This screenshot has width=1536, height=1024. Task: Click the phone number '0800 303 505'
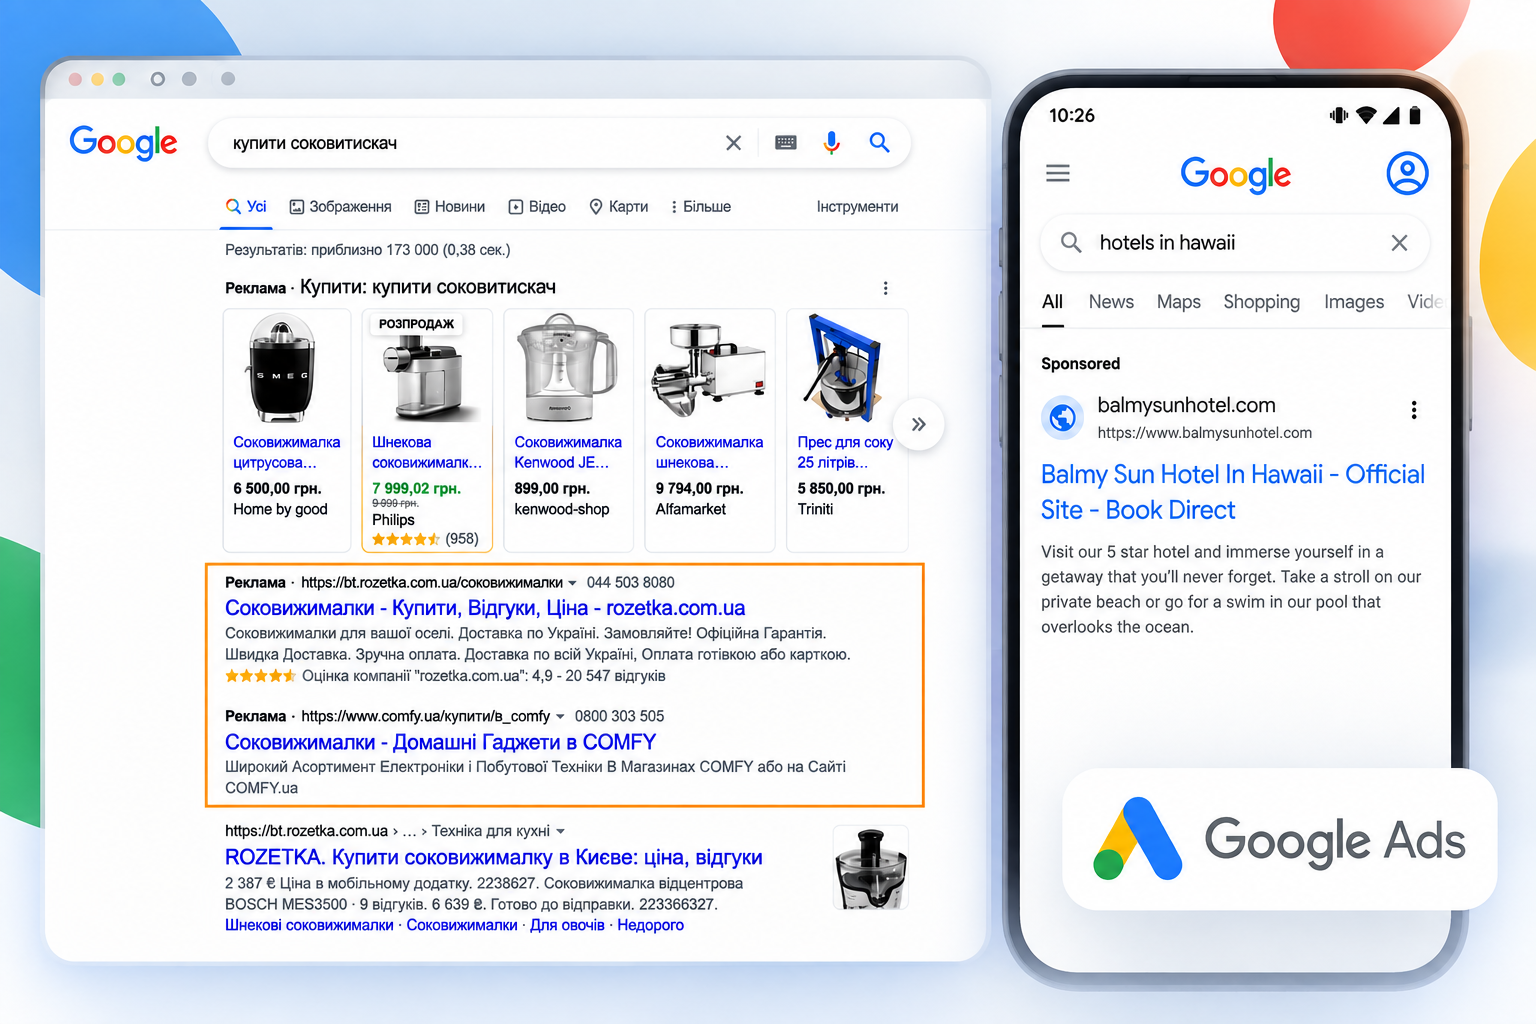coord(619,717)
